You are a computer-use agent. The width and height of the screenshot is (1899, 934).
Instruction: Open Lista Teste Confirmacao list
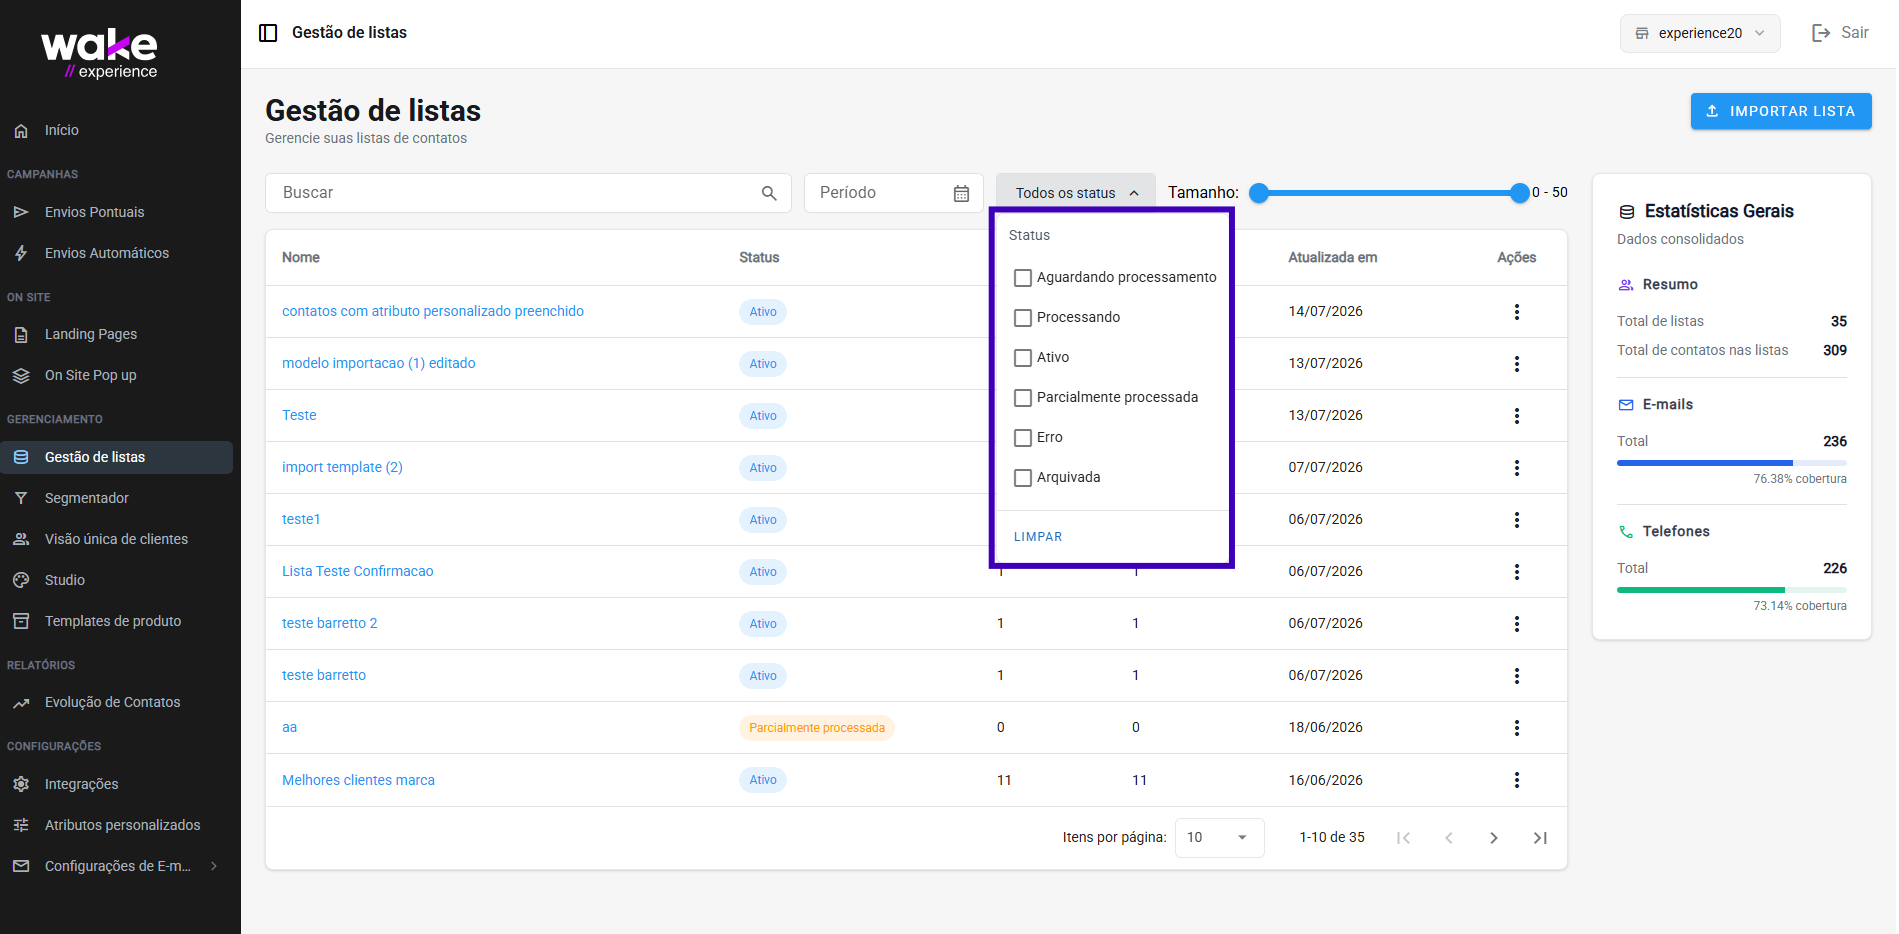tap(358, 571)
